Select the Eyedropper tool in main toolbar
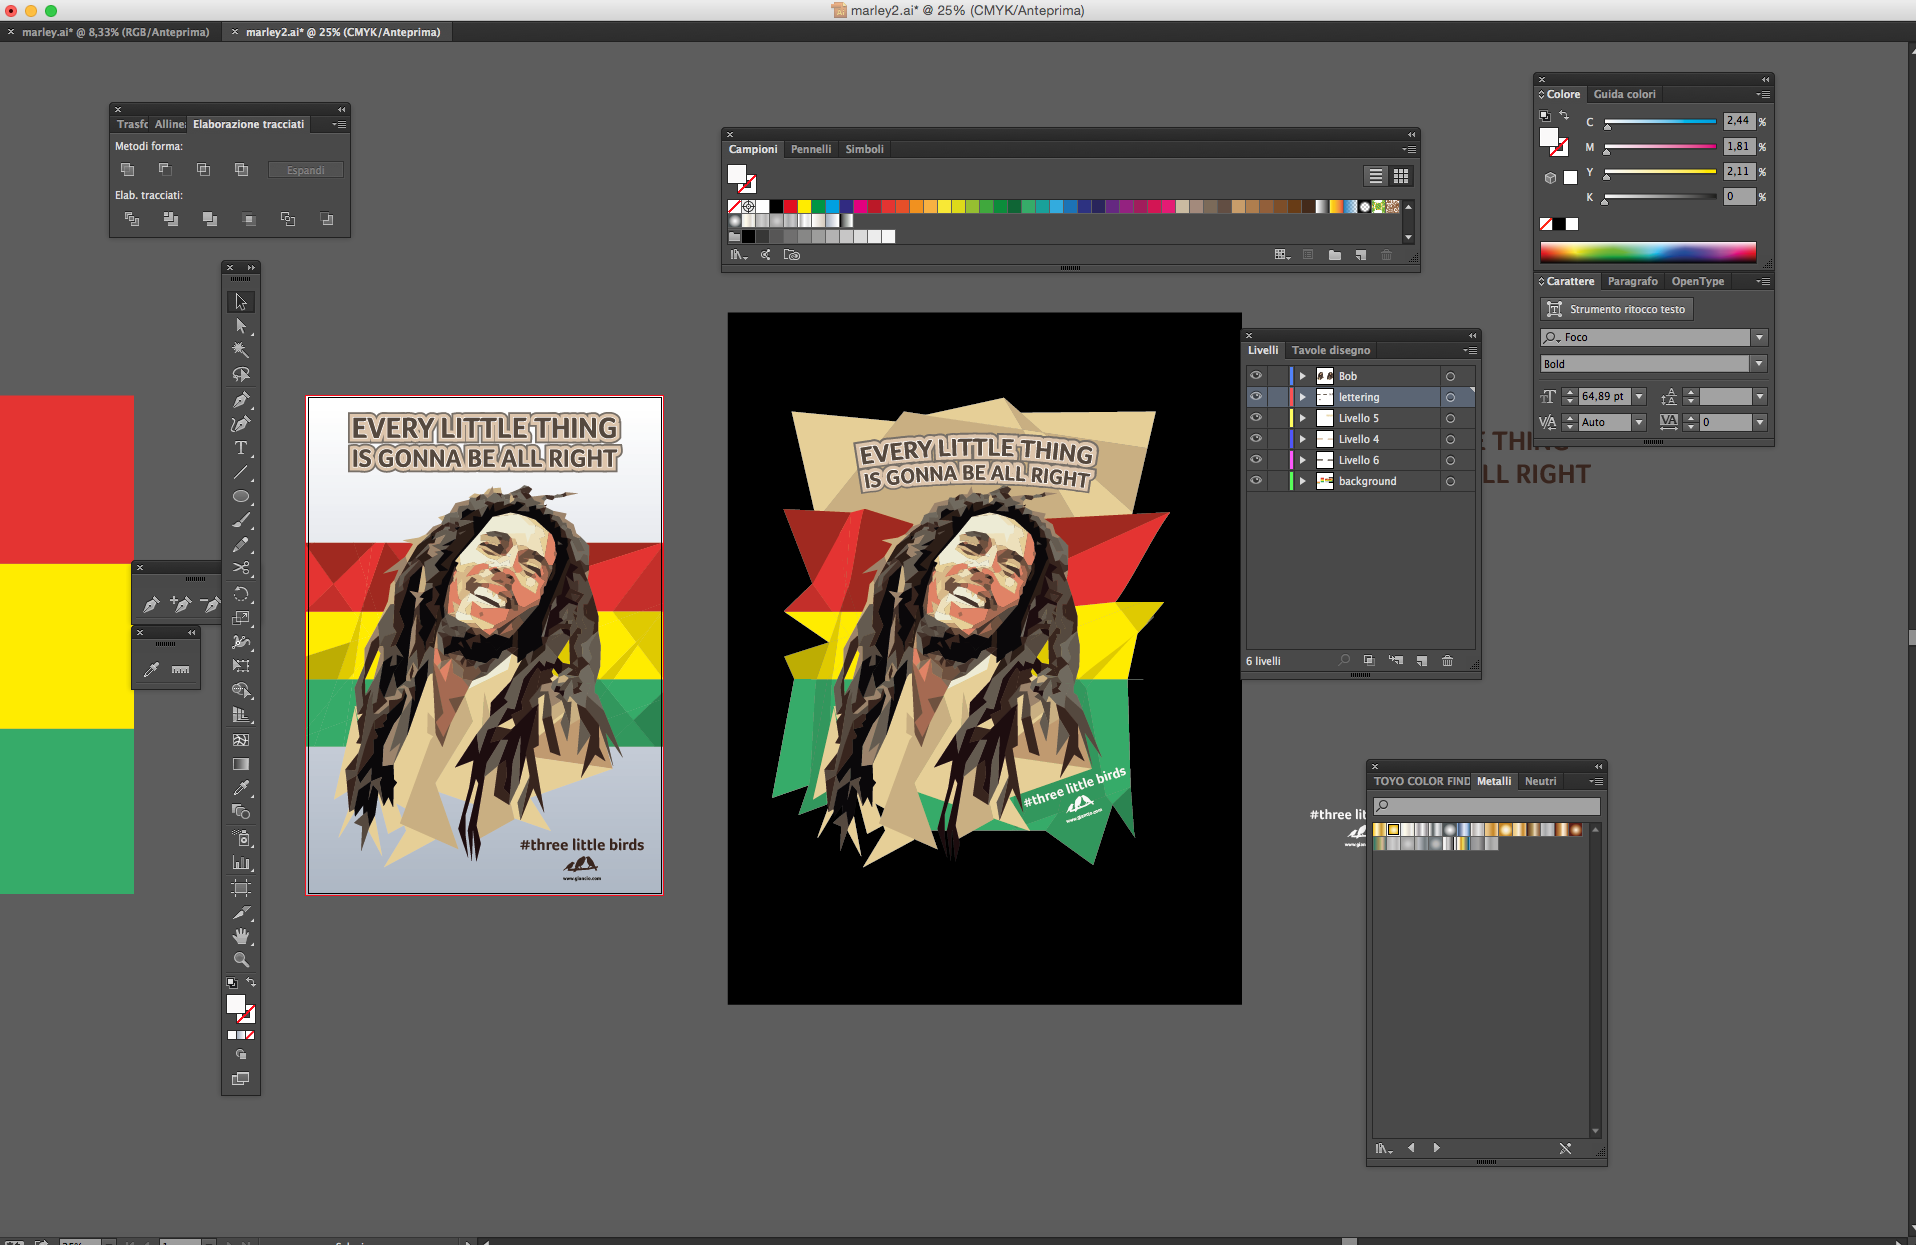 241,788
